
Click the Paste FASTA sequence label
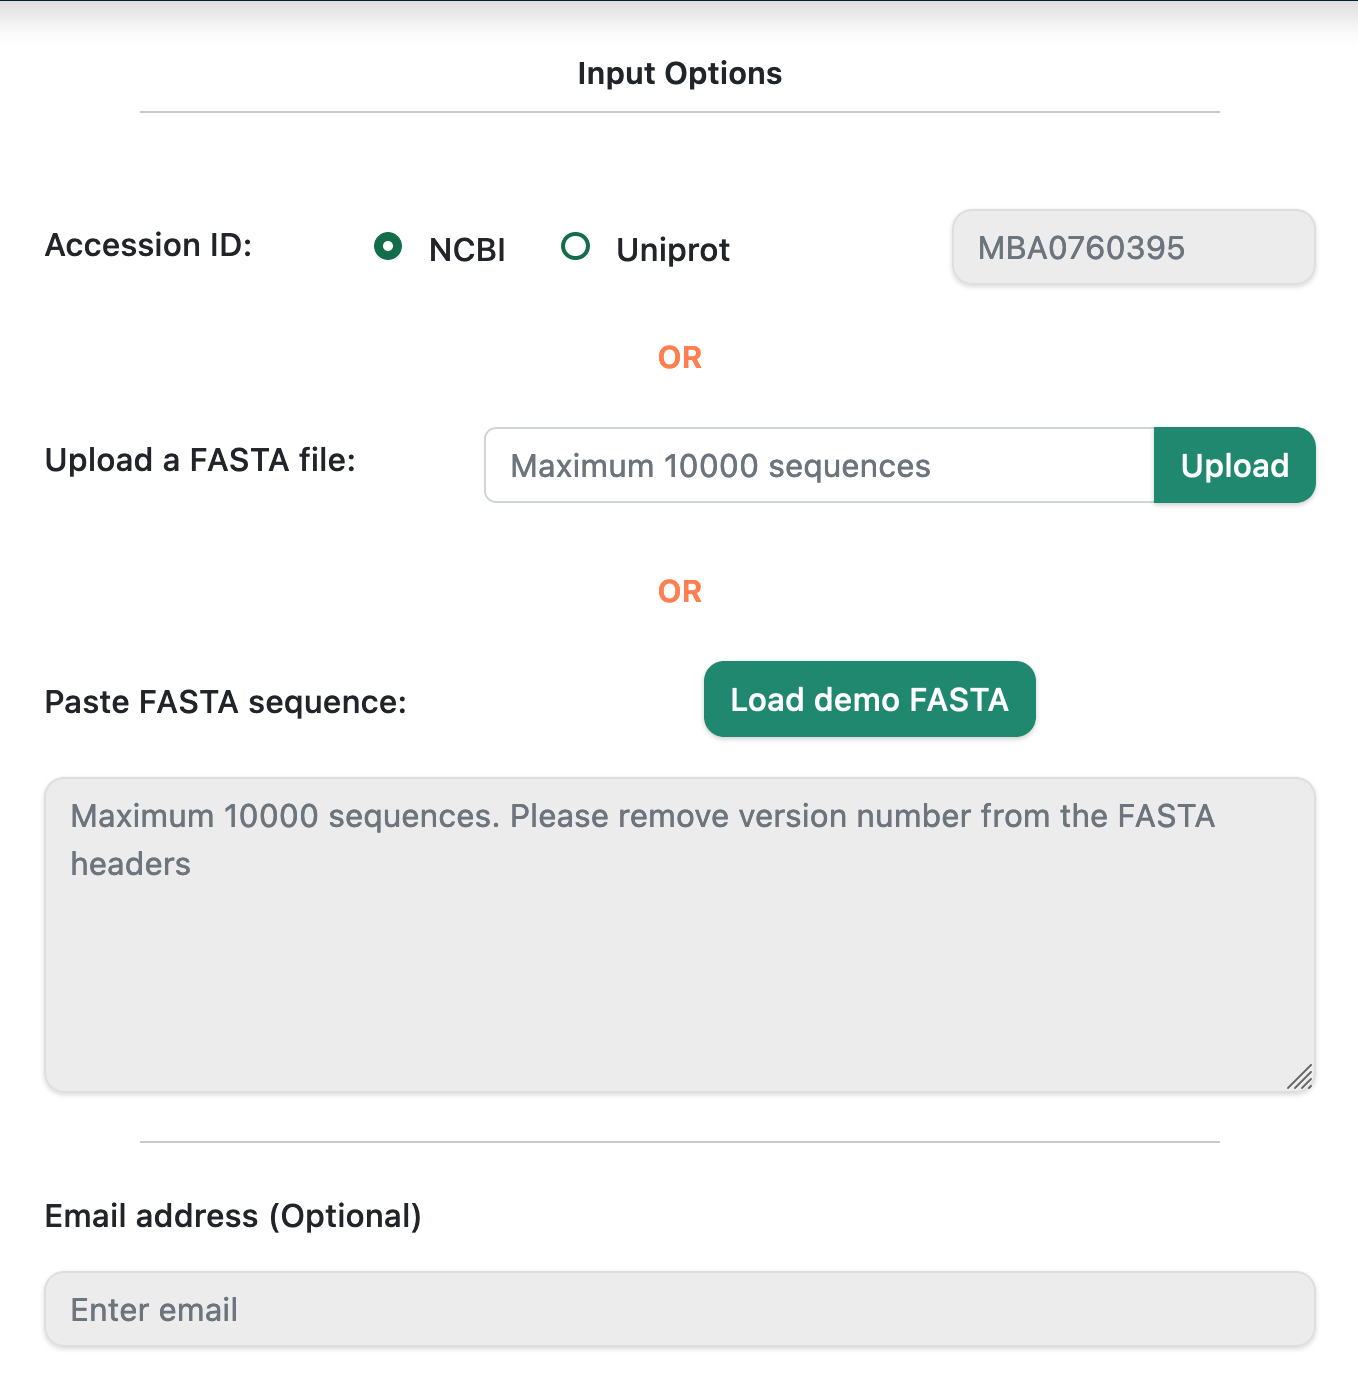point(226,702)
